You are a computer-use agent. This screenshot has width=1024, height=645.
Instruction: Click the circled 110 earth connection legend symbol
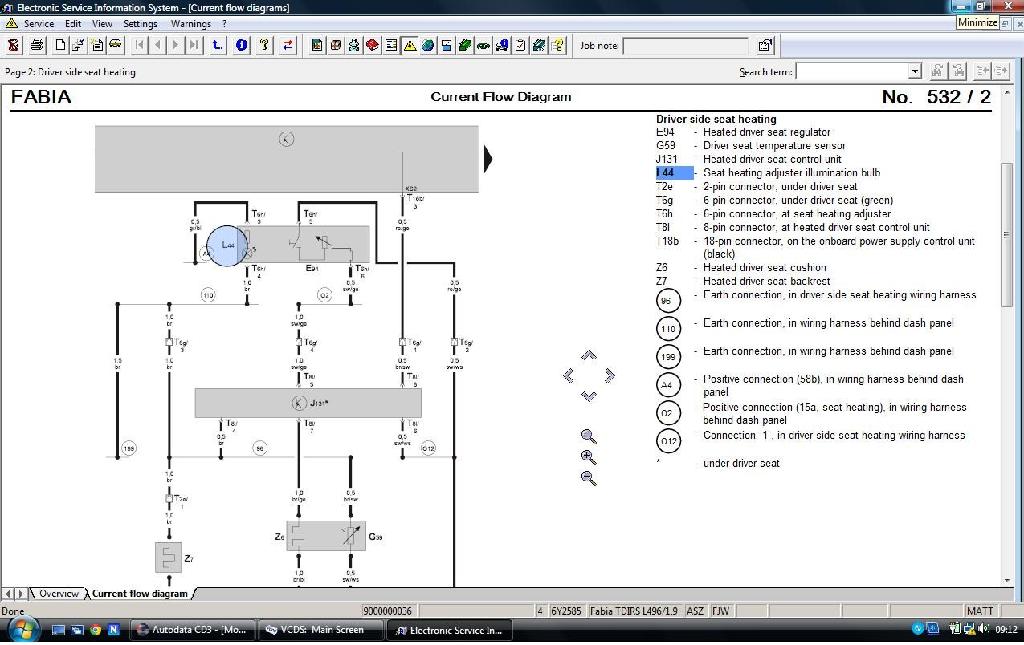coord(668,328)
